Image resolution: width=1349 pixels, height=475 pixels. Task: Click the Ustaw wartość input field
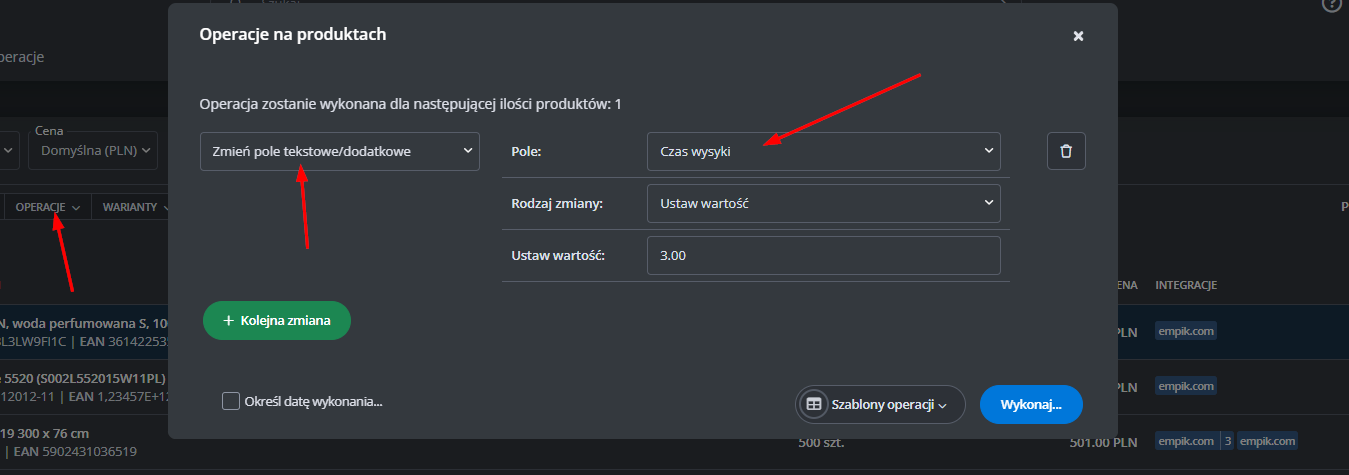(823, 255)
